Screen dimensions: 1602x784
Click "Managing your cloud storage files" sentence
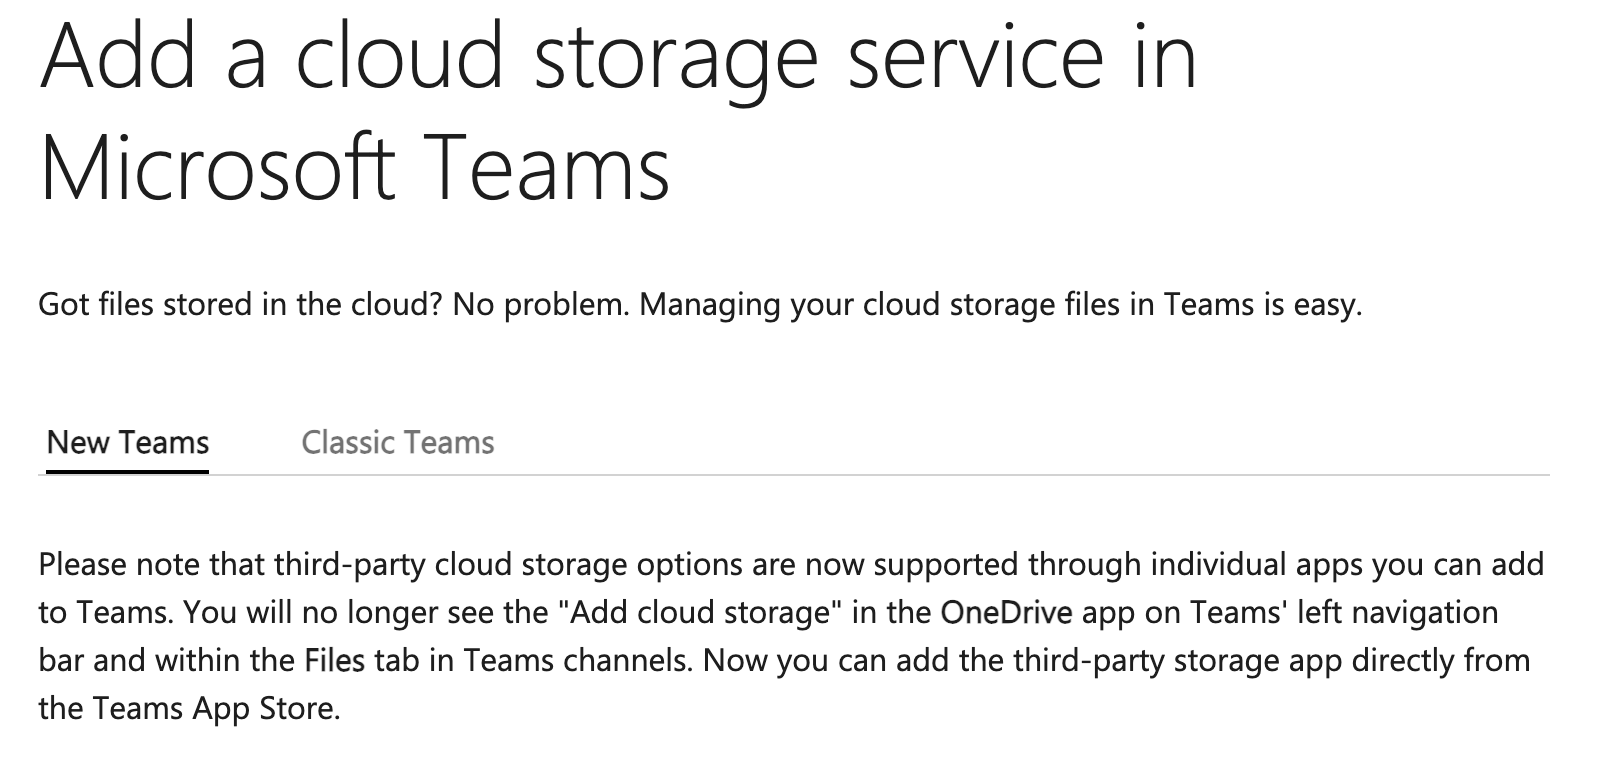(x=1000, y=304)
